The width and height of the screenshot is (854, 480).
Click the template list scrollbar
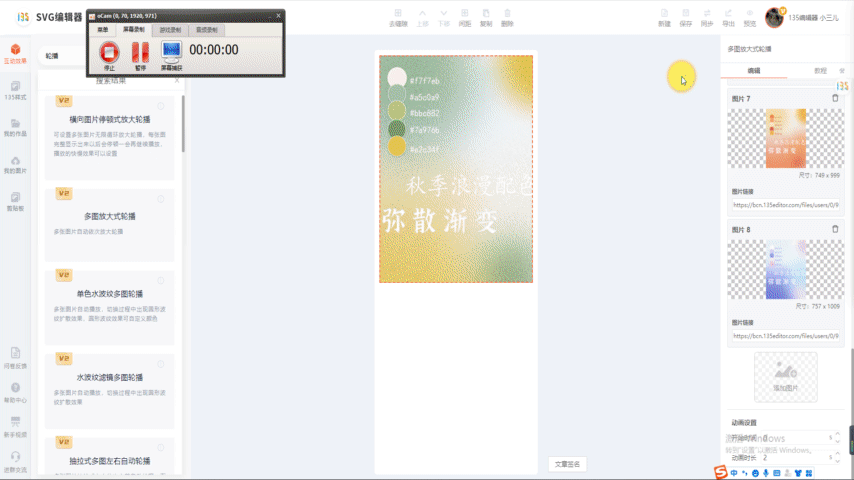[183, 124]
